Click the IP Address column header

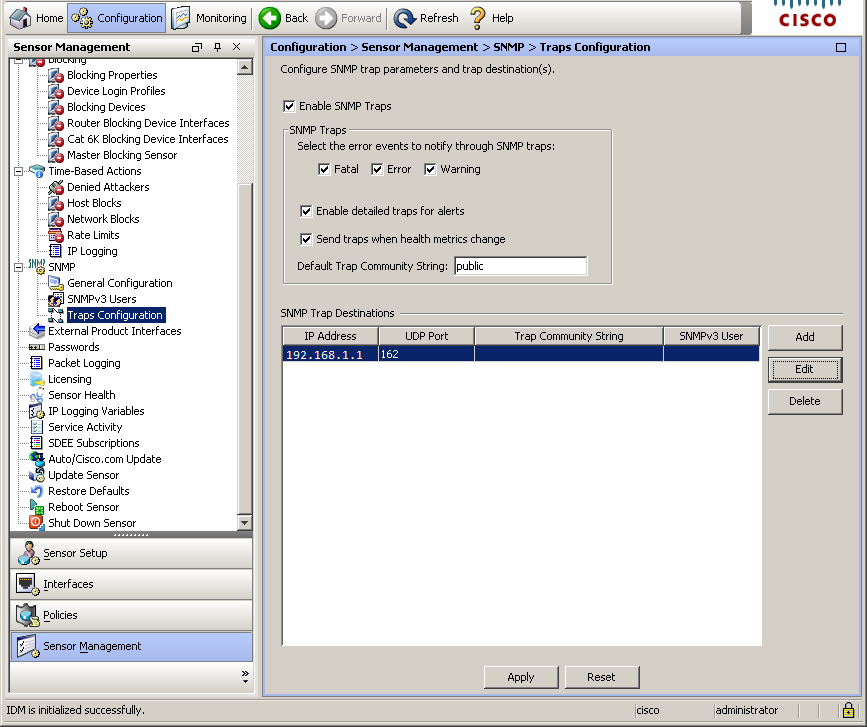pos(330,336)
